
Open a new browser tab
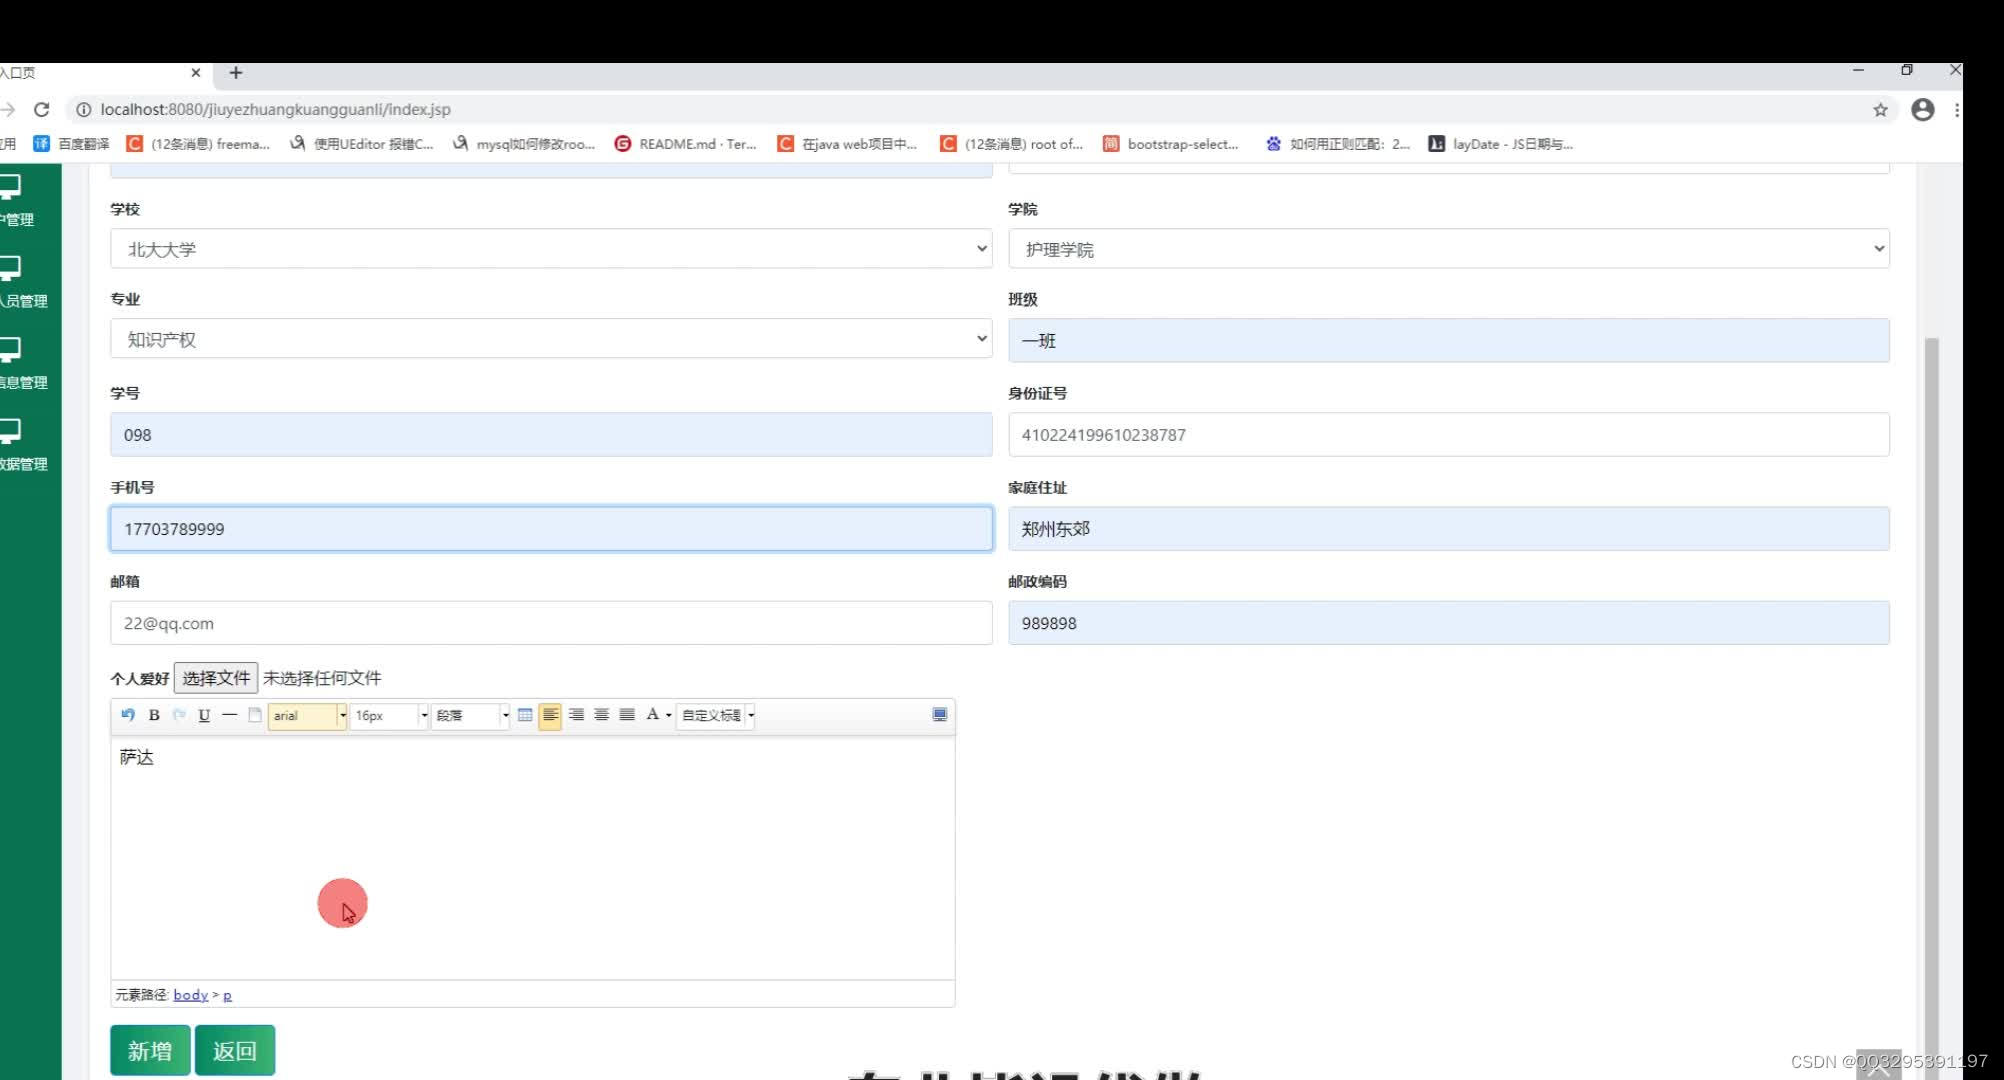coord(236,72)
